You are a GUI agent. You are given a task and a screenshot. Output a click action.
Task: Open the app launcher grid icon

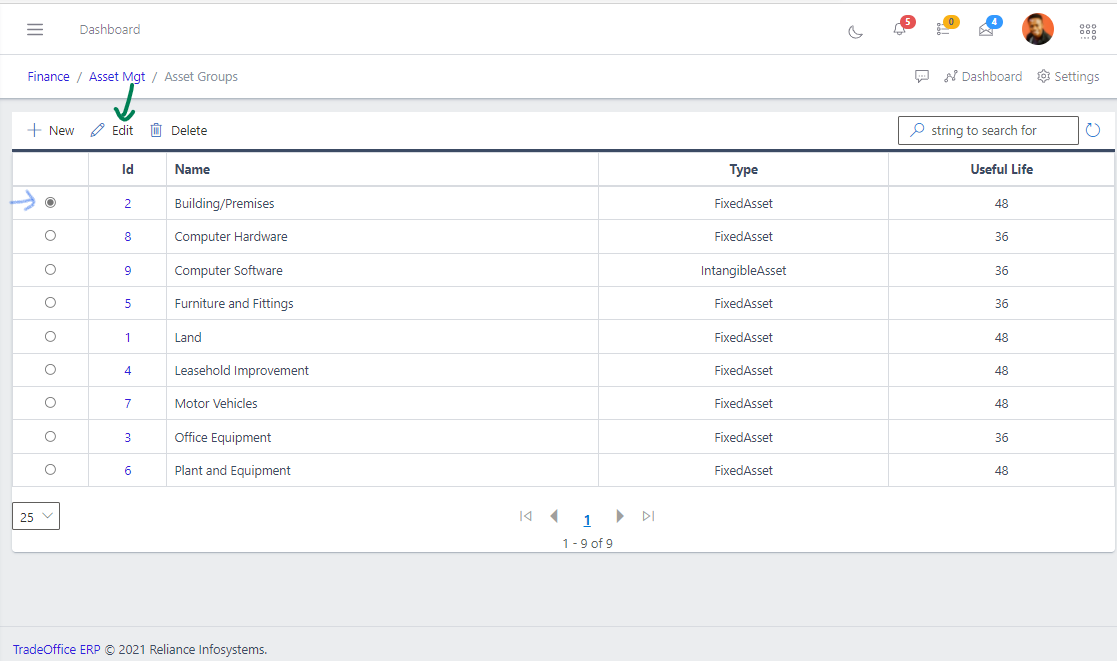pos(1087,31)
